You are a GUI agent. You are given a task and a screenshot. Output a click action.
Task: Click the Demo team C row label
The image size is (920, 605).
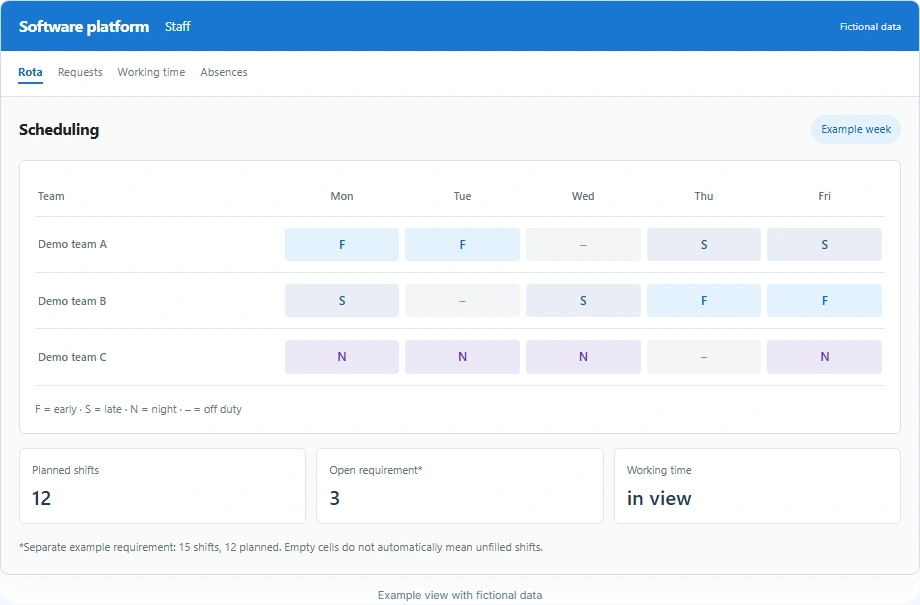[x=72, y=357]
